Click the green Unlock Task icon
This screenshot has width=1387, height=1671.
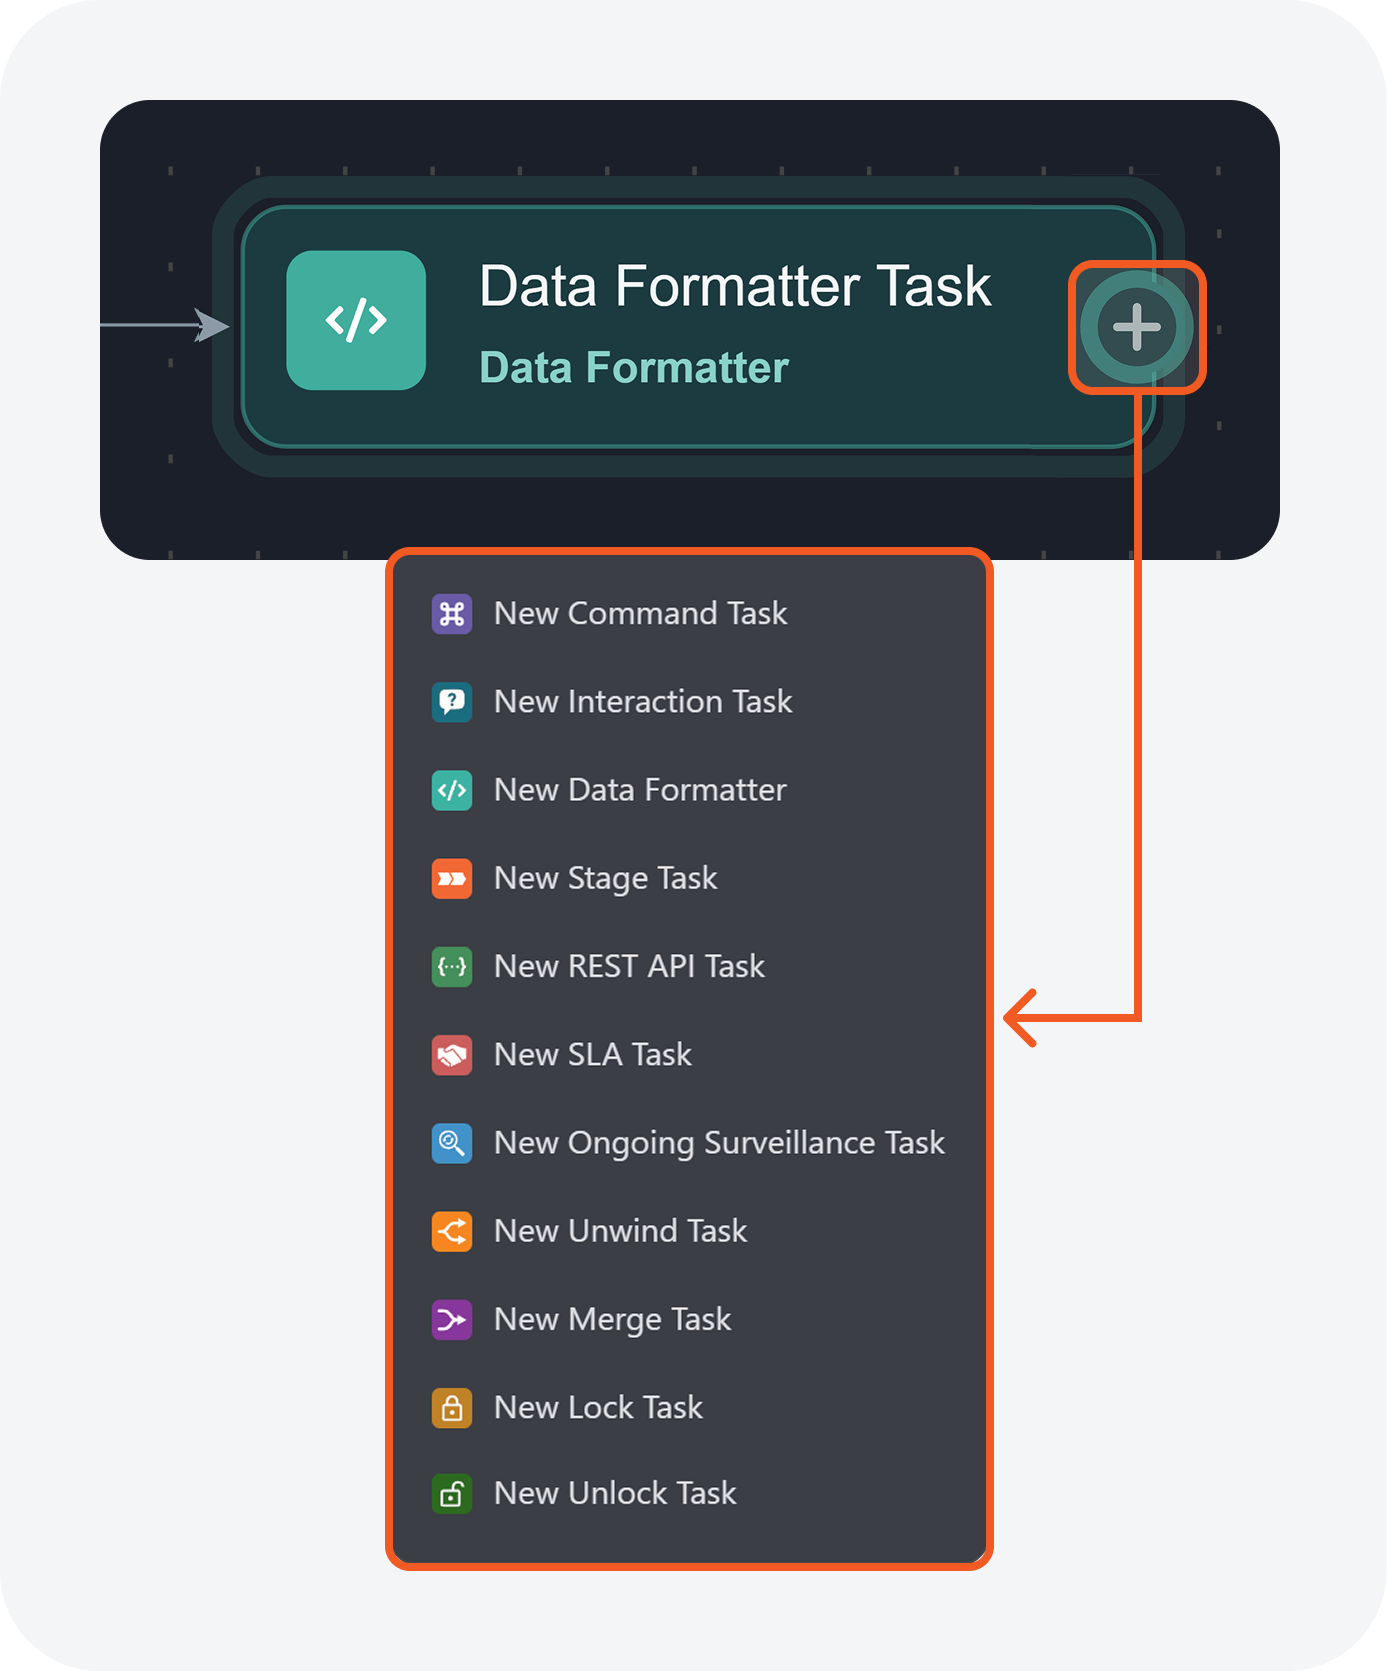452,1494
